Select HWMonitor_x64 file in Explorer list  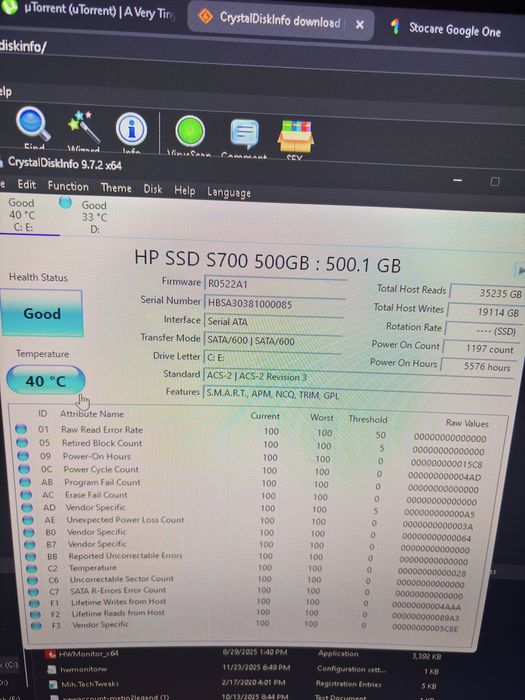(88, 654)
